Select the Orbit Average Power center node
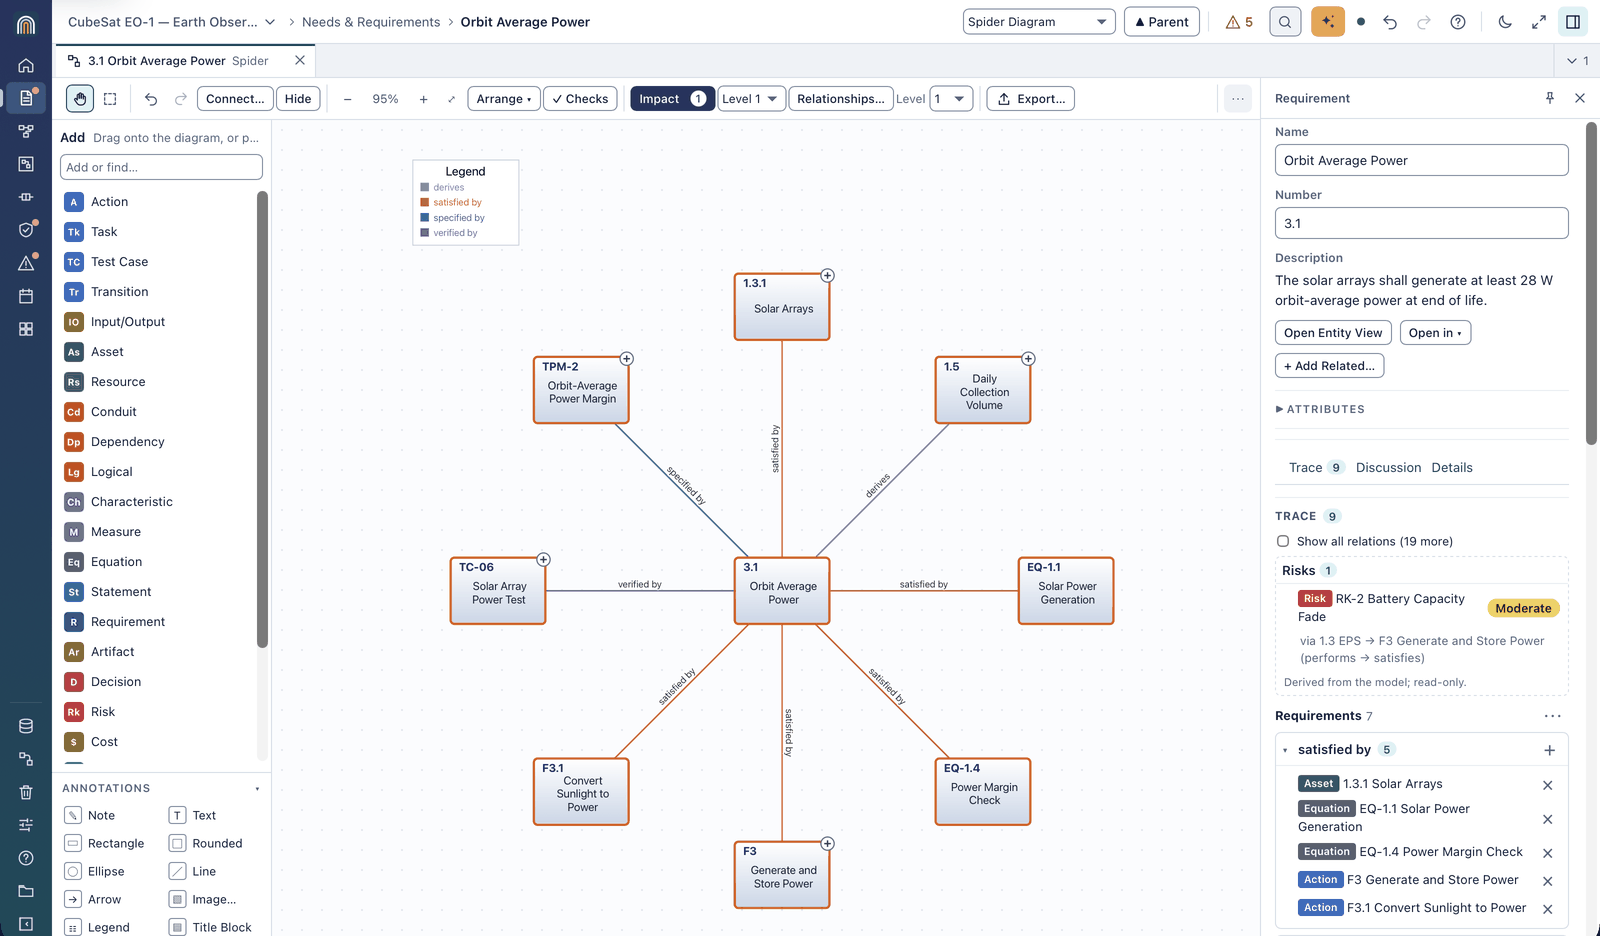1600x936 pixels. [783, 591]
